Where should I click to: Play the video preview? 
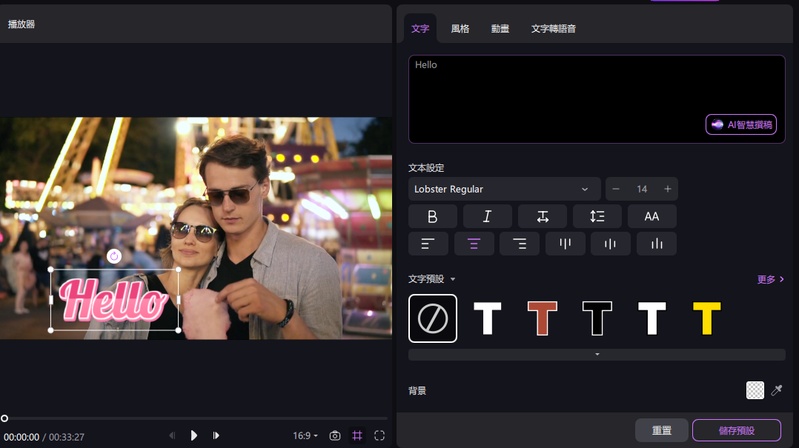194,435
